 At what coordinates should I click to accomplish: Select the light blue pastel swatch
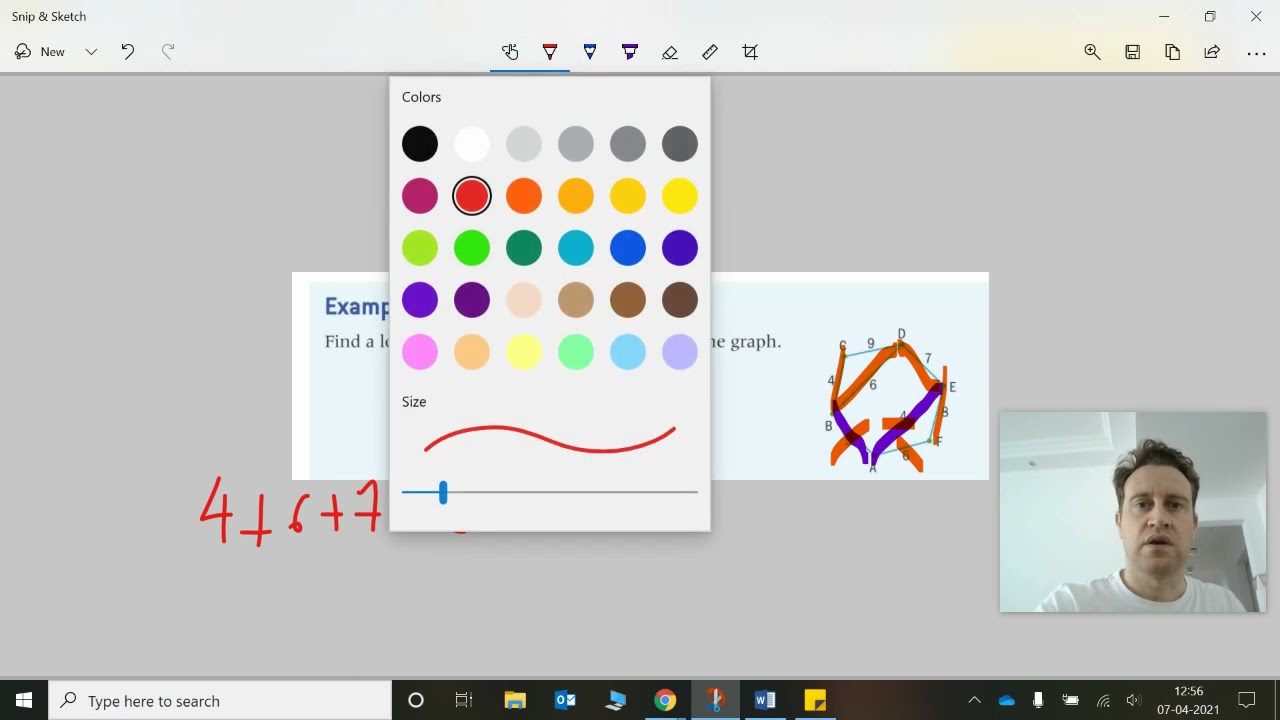point(628,352)
